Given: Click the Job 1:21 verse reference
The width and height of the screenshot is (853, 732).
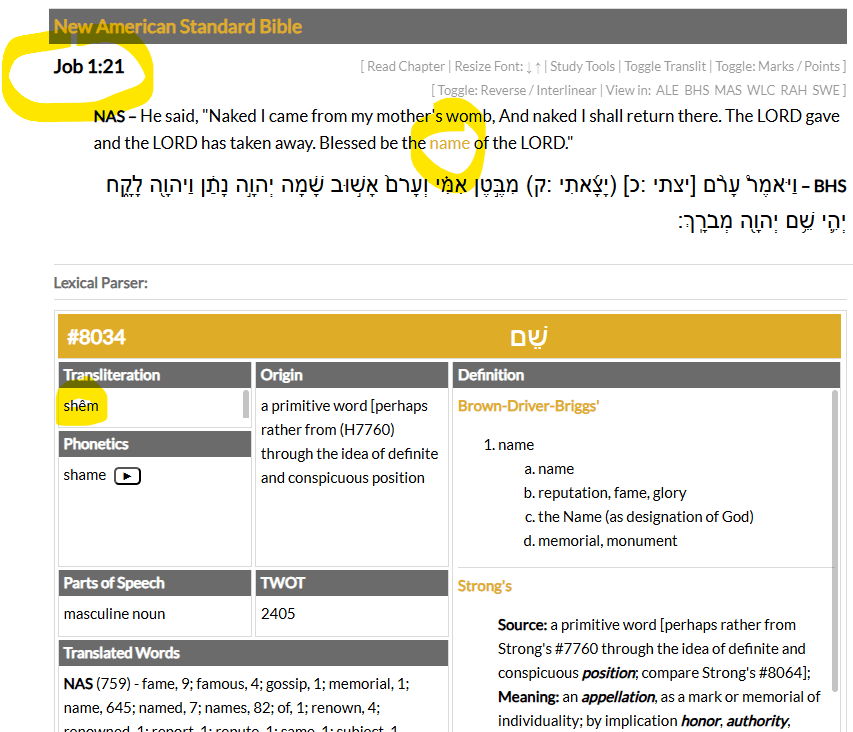Looking at the screenshot, I should pos(89,67).
